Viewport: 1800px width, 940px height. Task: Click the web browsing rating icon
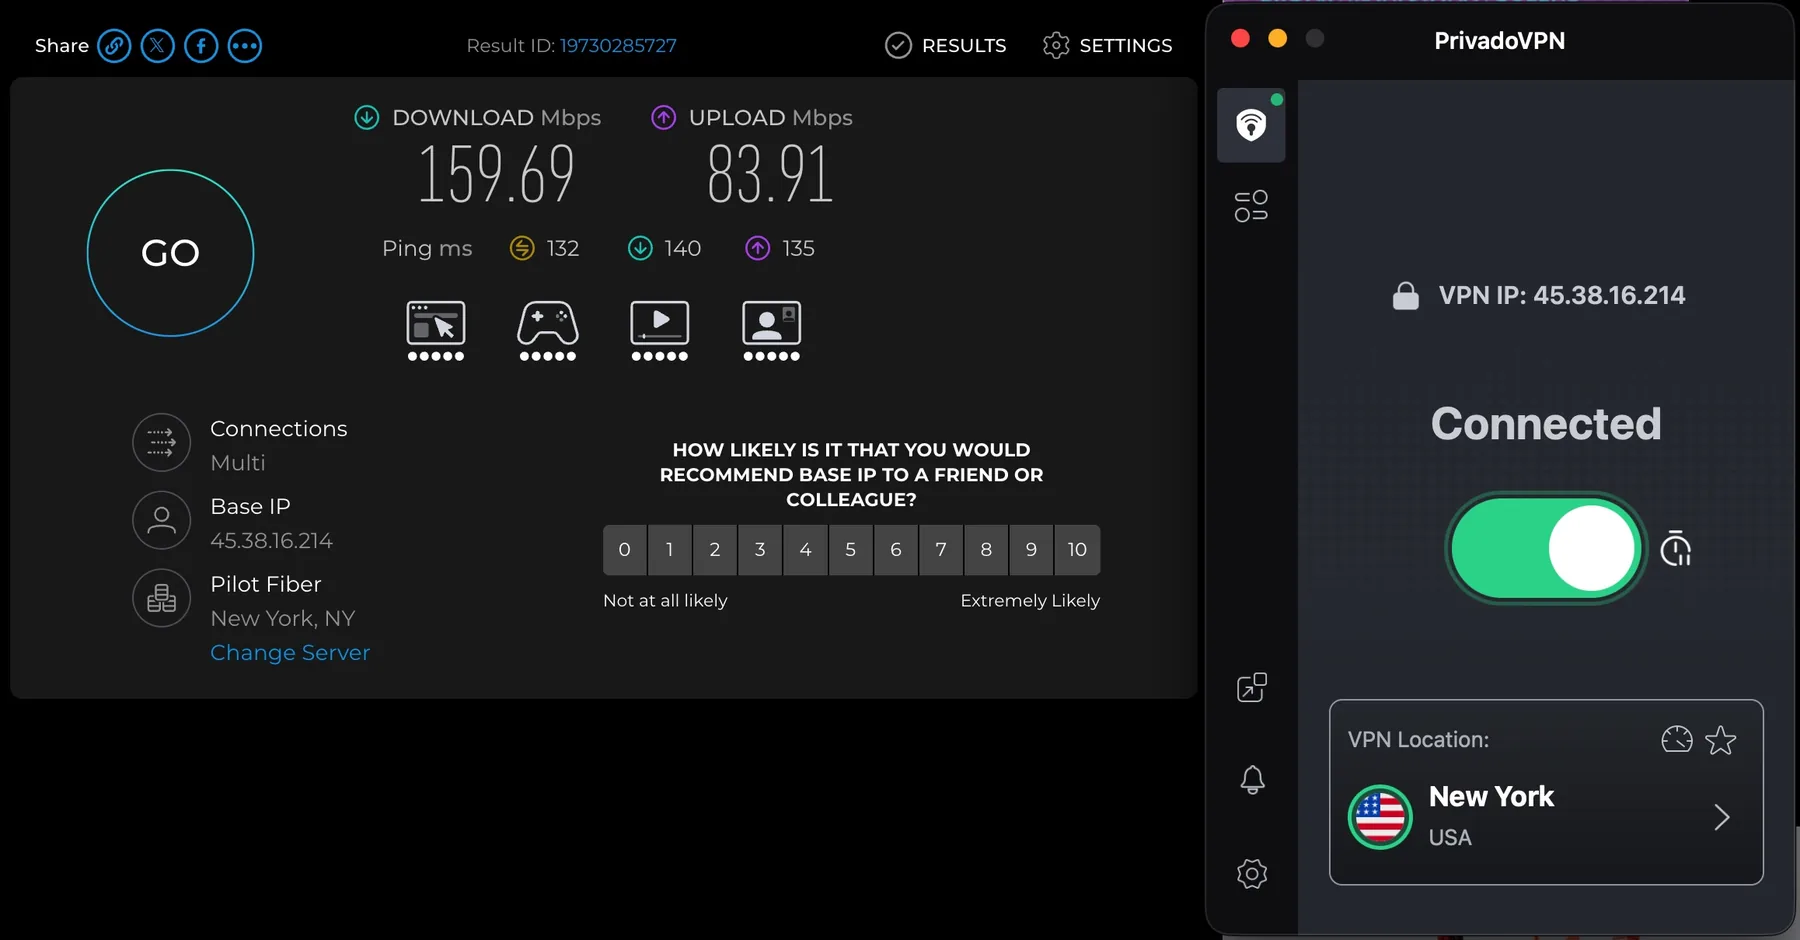point(436,331)
